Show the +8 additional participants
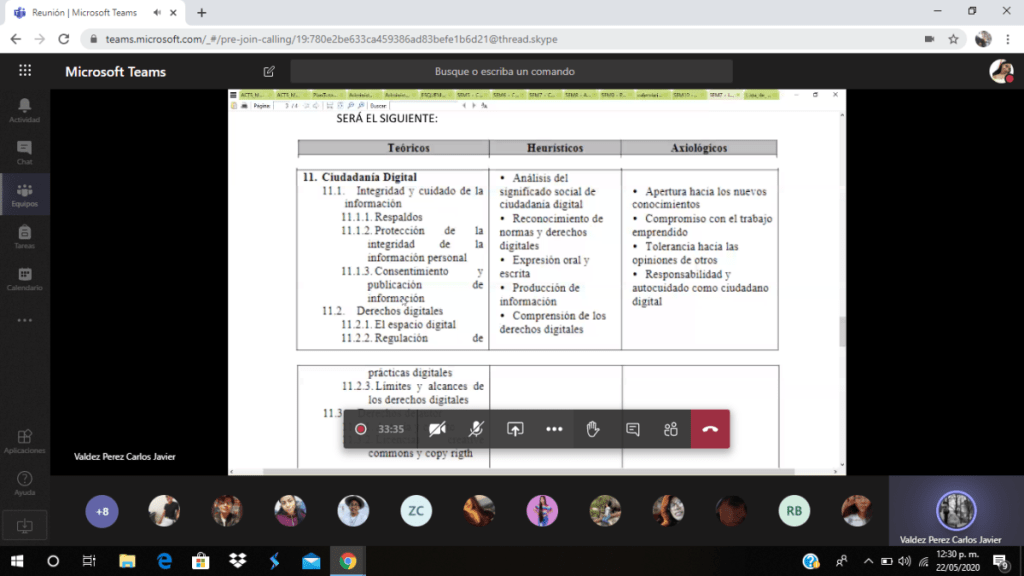Screen dimensions: 1024x576 (102, 511)
